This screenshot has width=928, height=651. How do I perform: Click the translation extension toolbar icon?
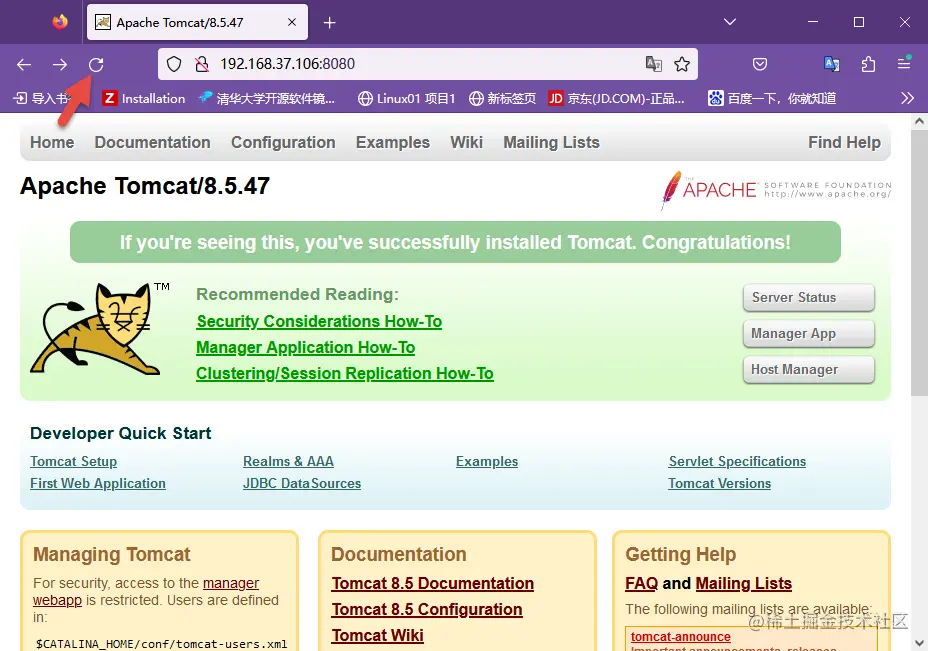click(832, 64)
